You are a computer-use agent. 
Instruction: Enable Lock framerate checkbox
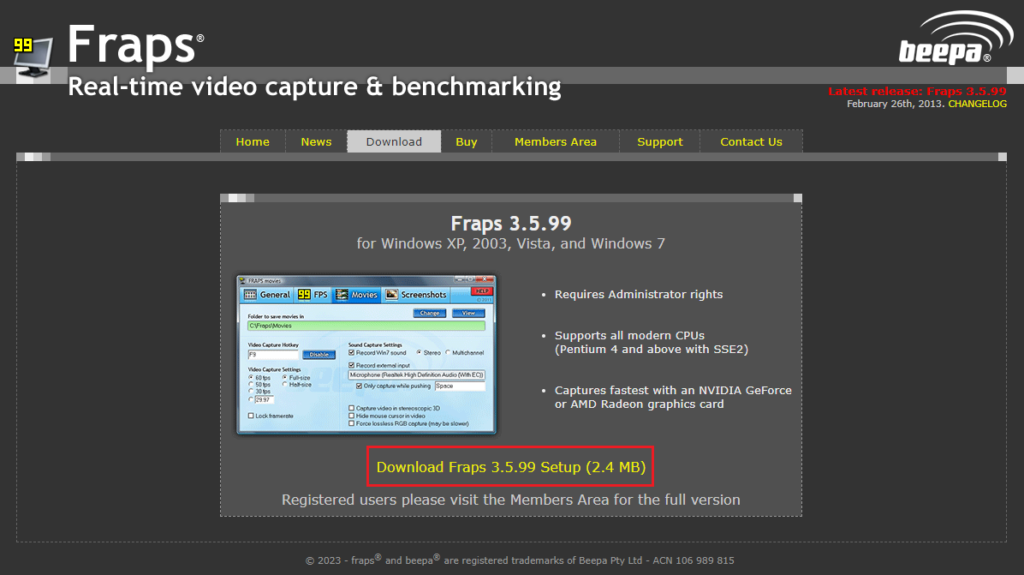pyautogui.click(x=251, y=415)
